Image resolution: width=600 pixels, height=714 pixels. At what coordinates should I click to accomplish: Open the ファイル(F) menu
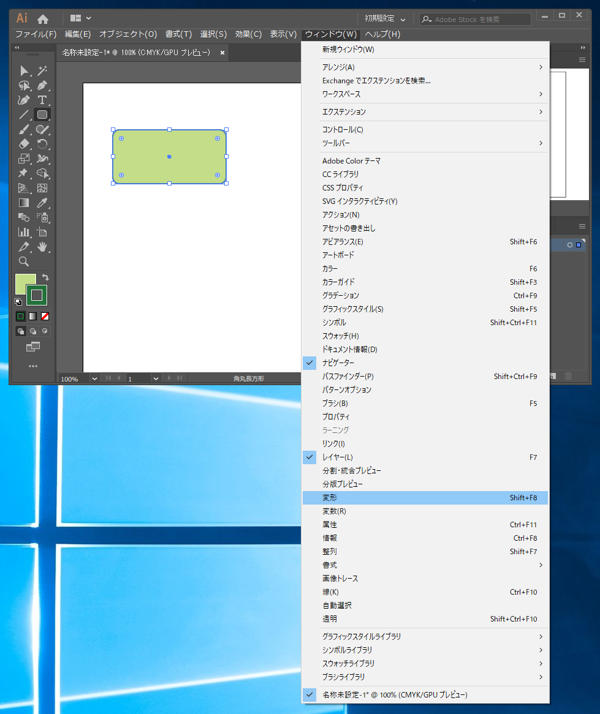pos(36,34)
